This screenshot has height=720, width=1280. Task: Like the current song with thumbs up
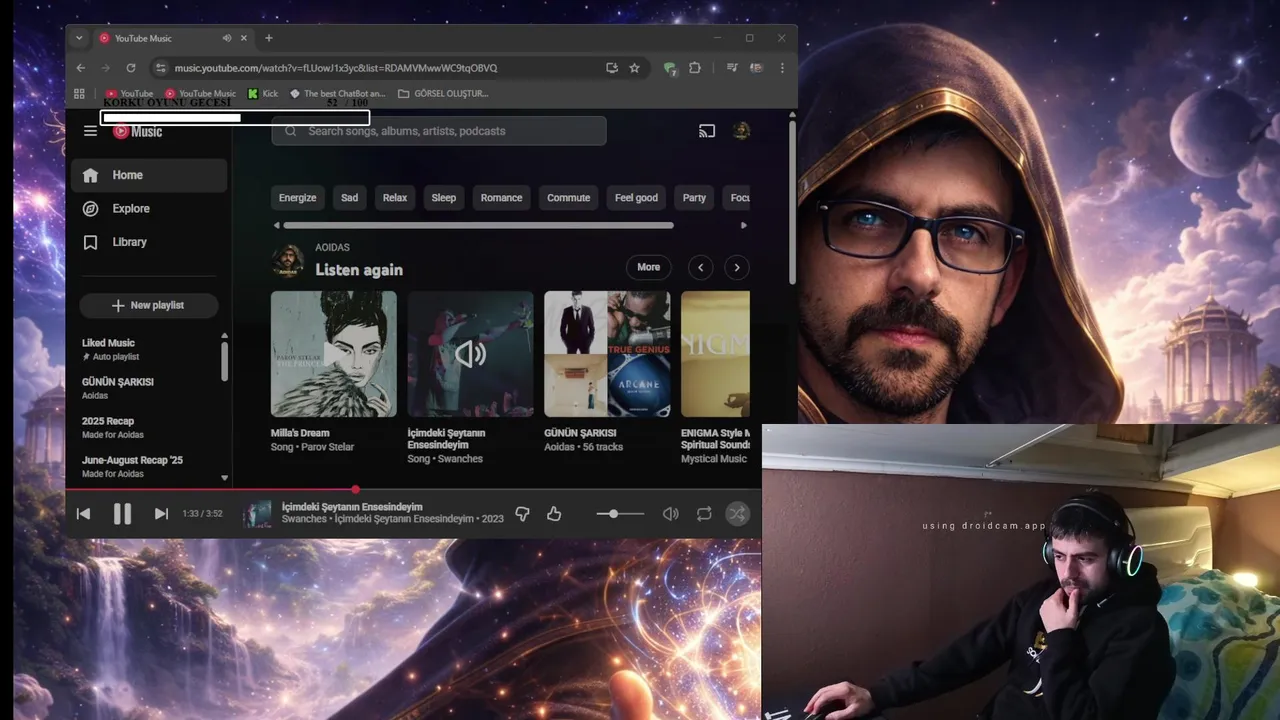point(554,514)
